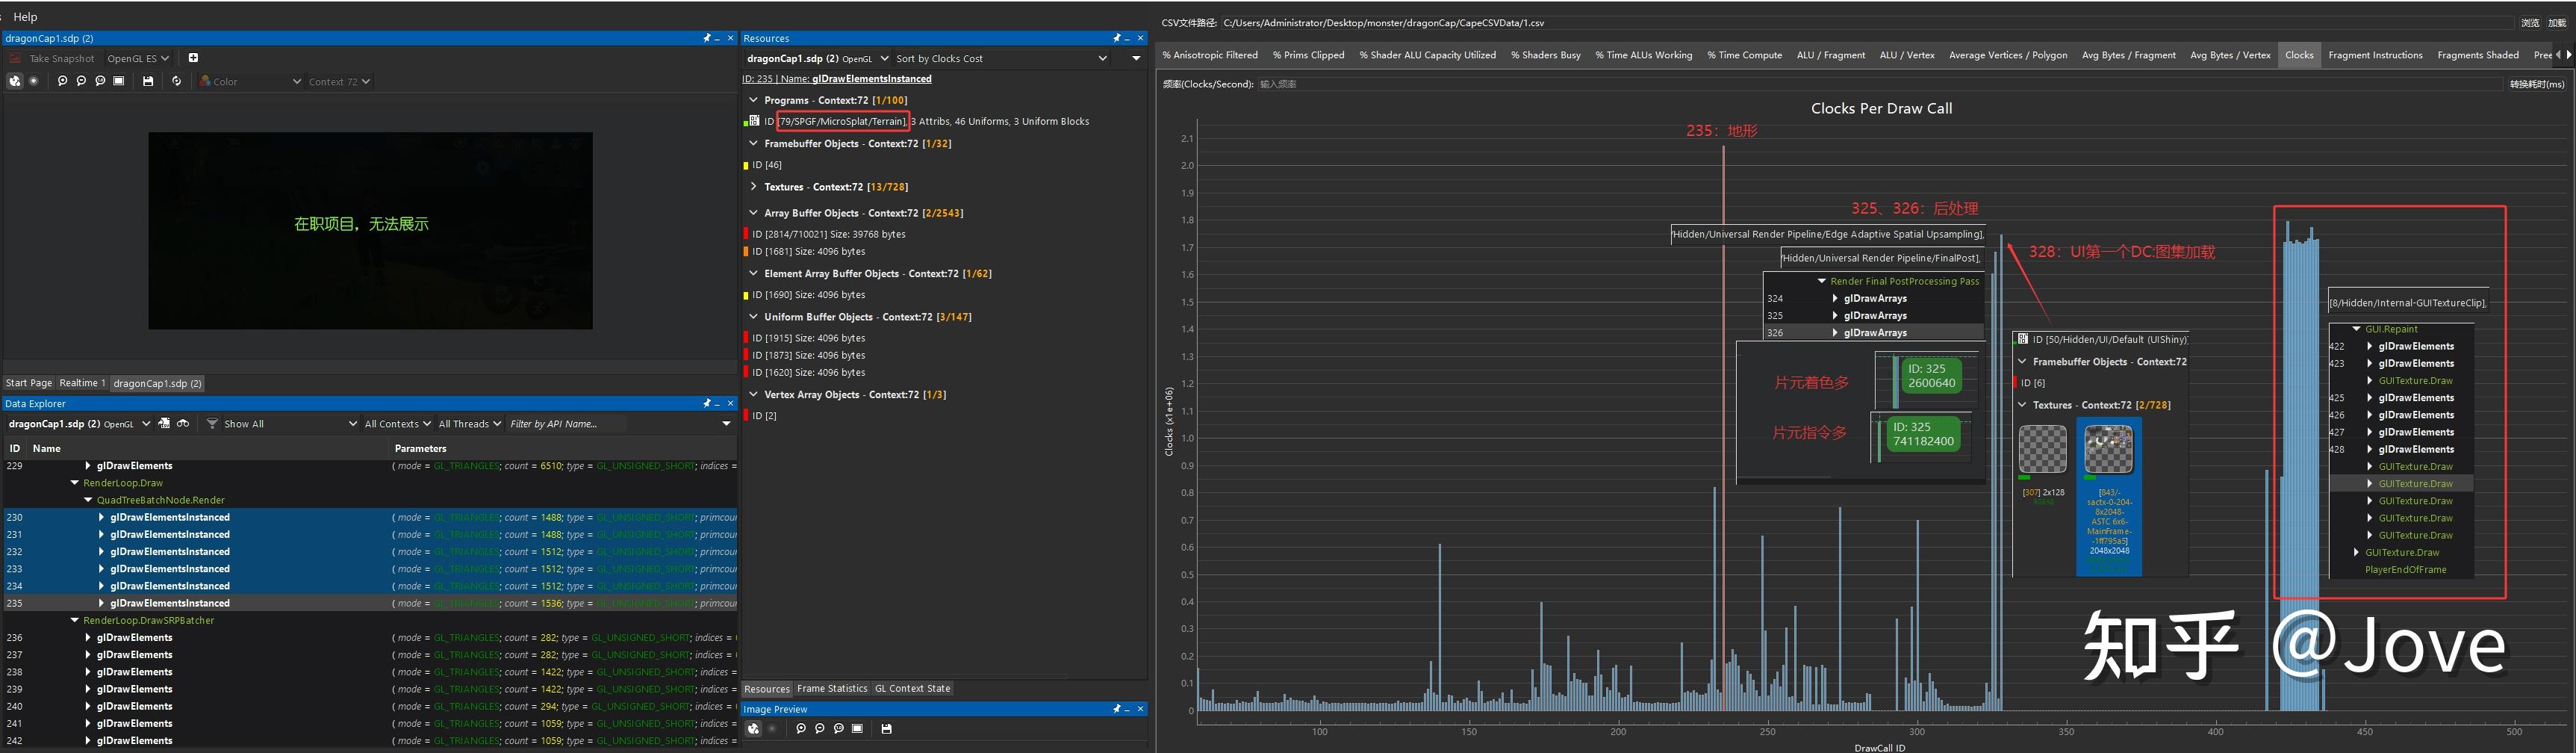Image resolution: width=2576 pixels, height=753 pixels.
Task: Select the Zoom In tool in Image Preview
Action: (x=800, y=728)
